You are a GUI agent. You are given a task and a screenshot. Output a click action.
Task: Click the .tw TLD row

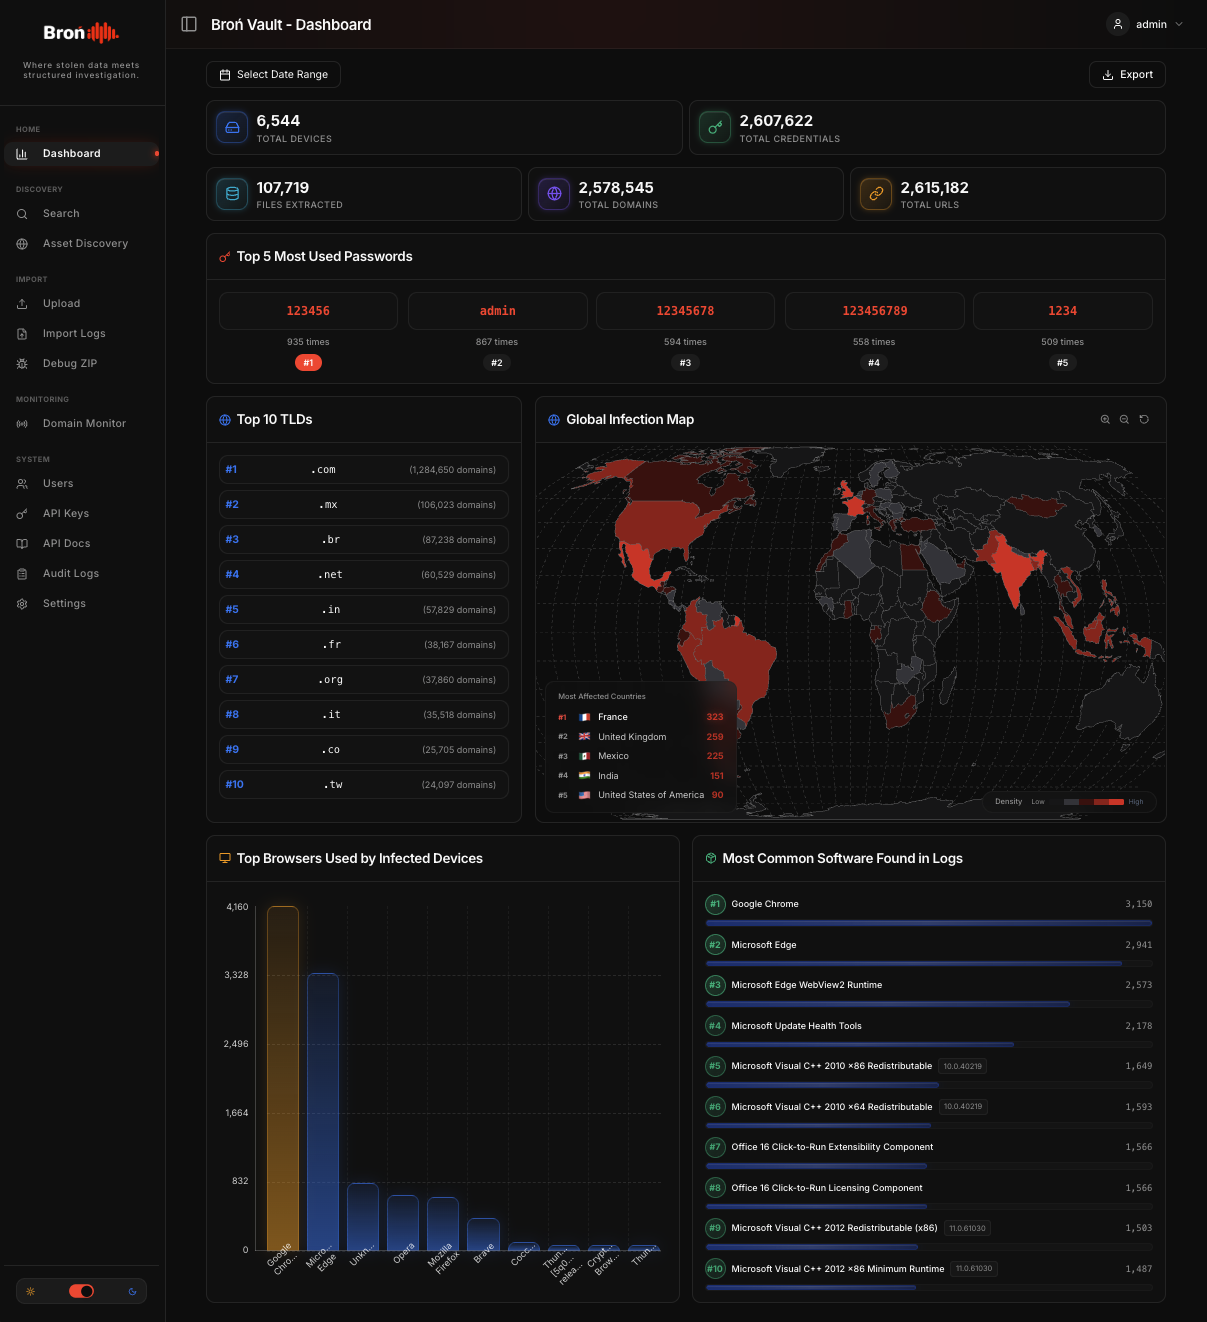click(x=364, y=785)
